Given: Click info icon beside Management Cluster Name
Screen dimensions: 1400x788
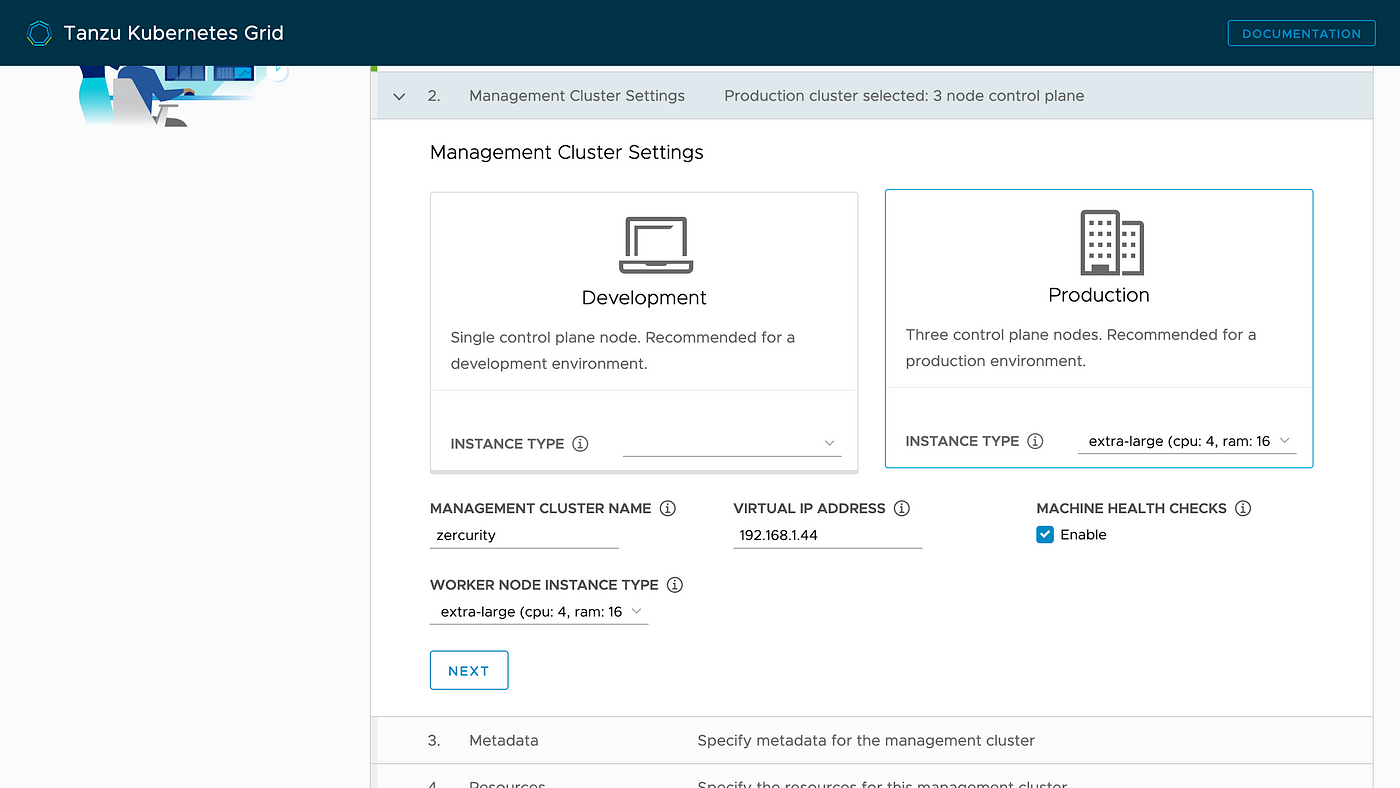Looking at the screenshot, I should tap(668, 508).
